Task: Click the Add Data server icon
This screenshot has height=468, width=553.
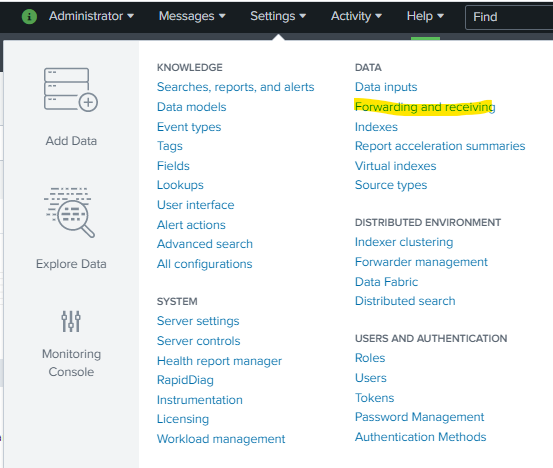Action: [71, 90]
